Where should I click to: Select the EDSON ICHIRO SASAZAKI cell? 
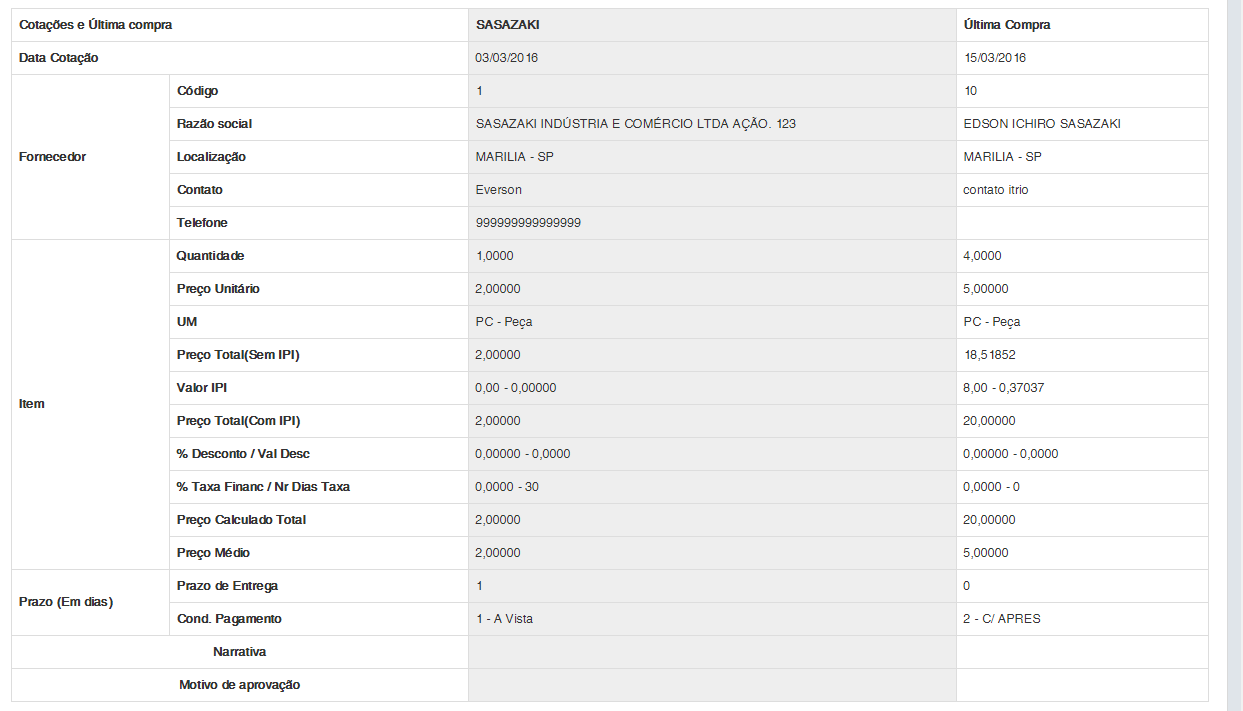pos(1042,124)
